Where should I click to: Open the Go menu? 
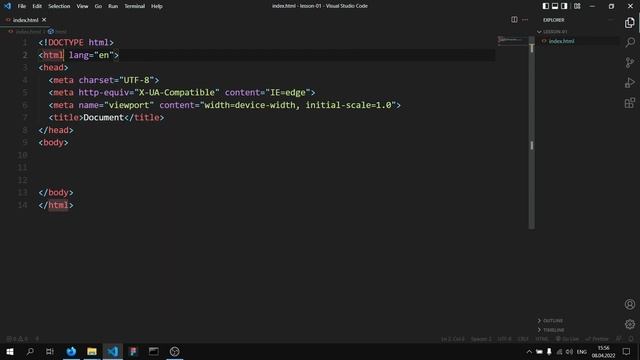pyautogui.click(x=98, y=6)
